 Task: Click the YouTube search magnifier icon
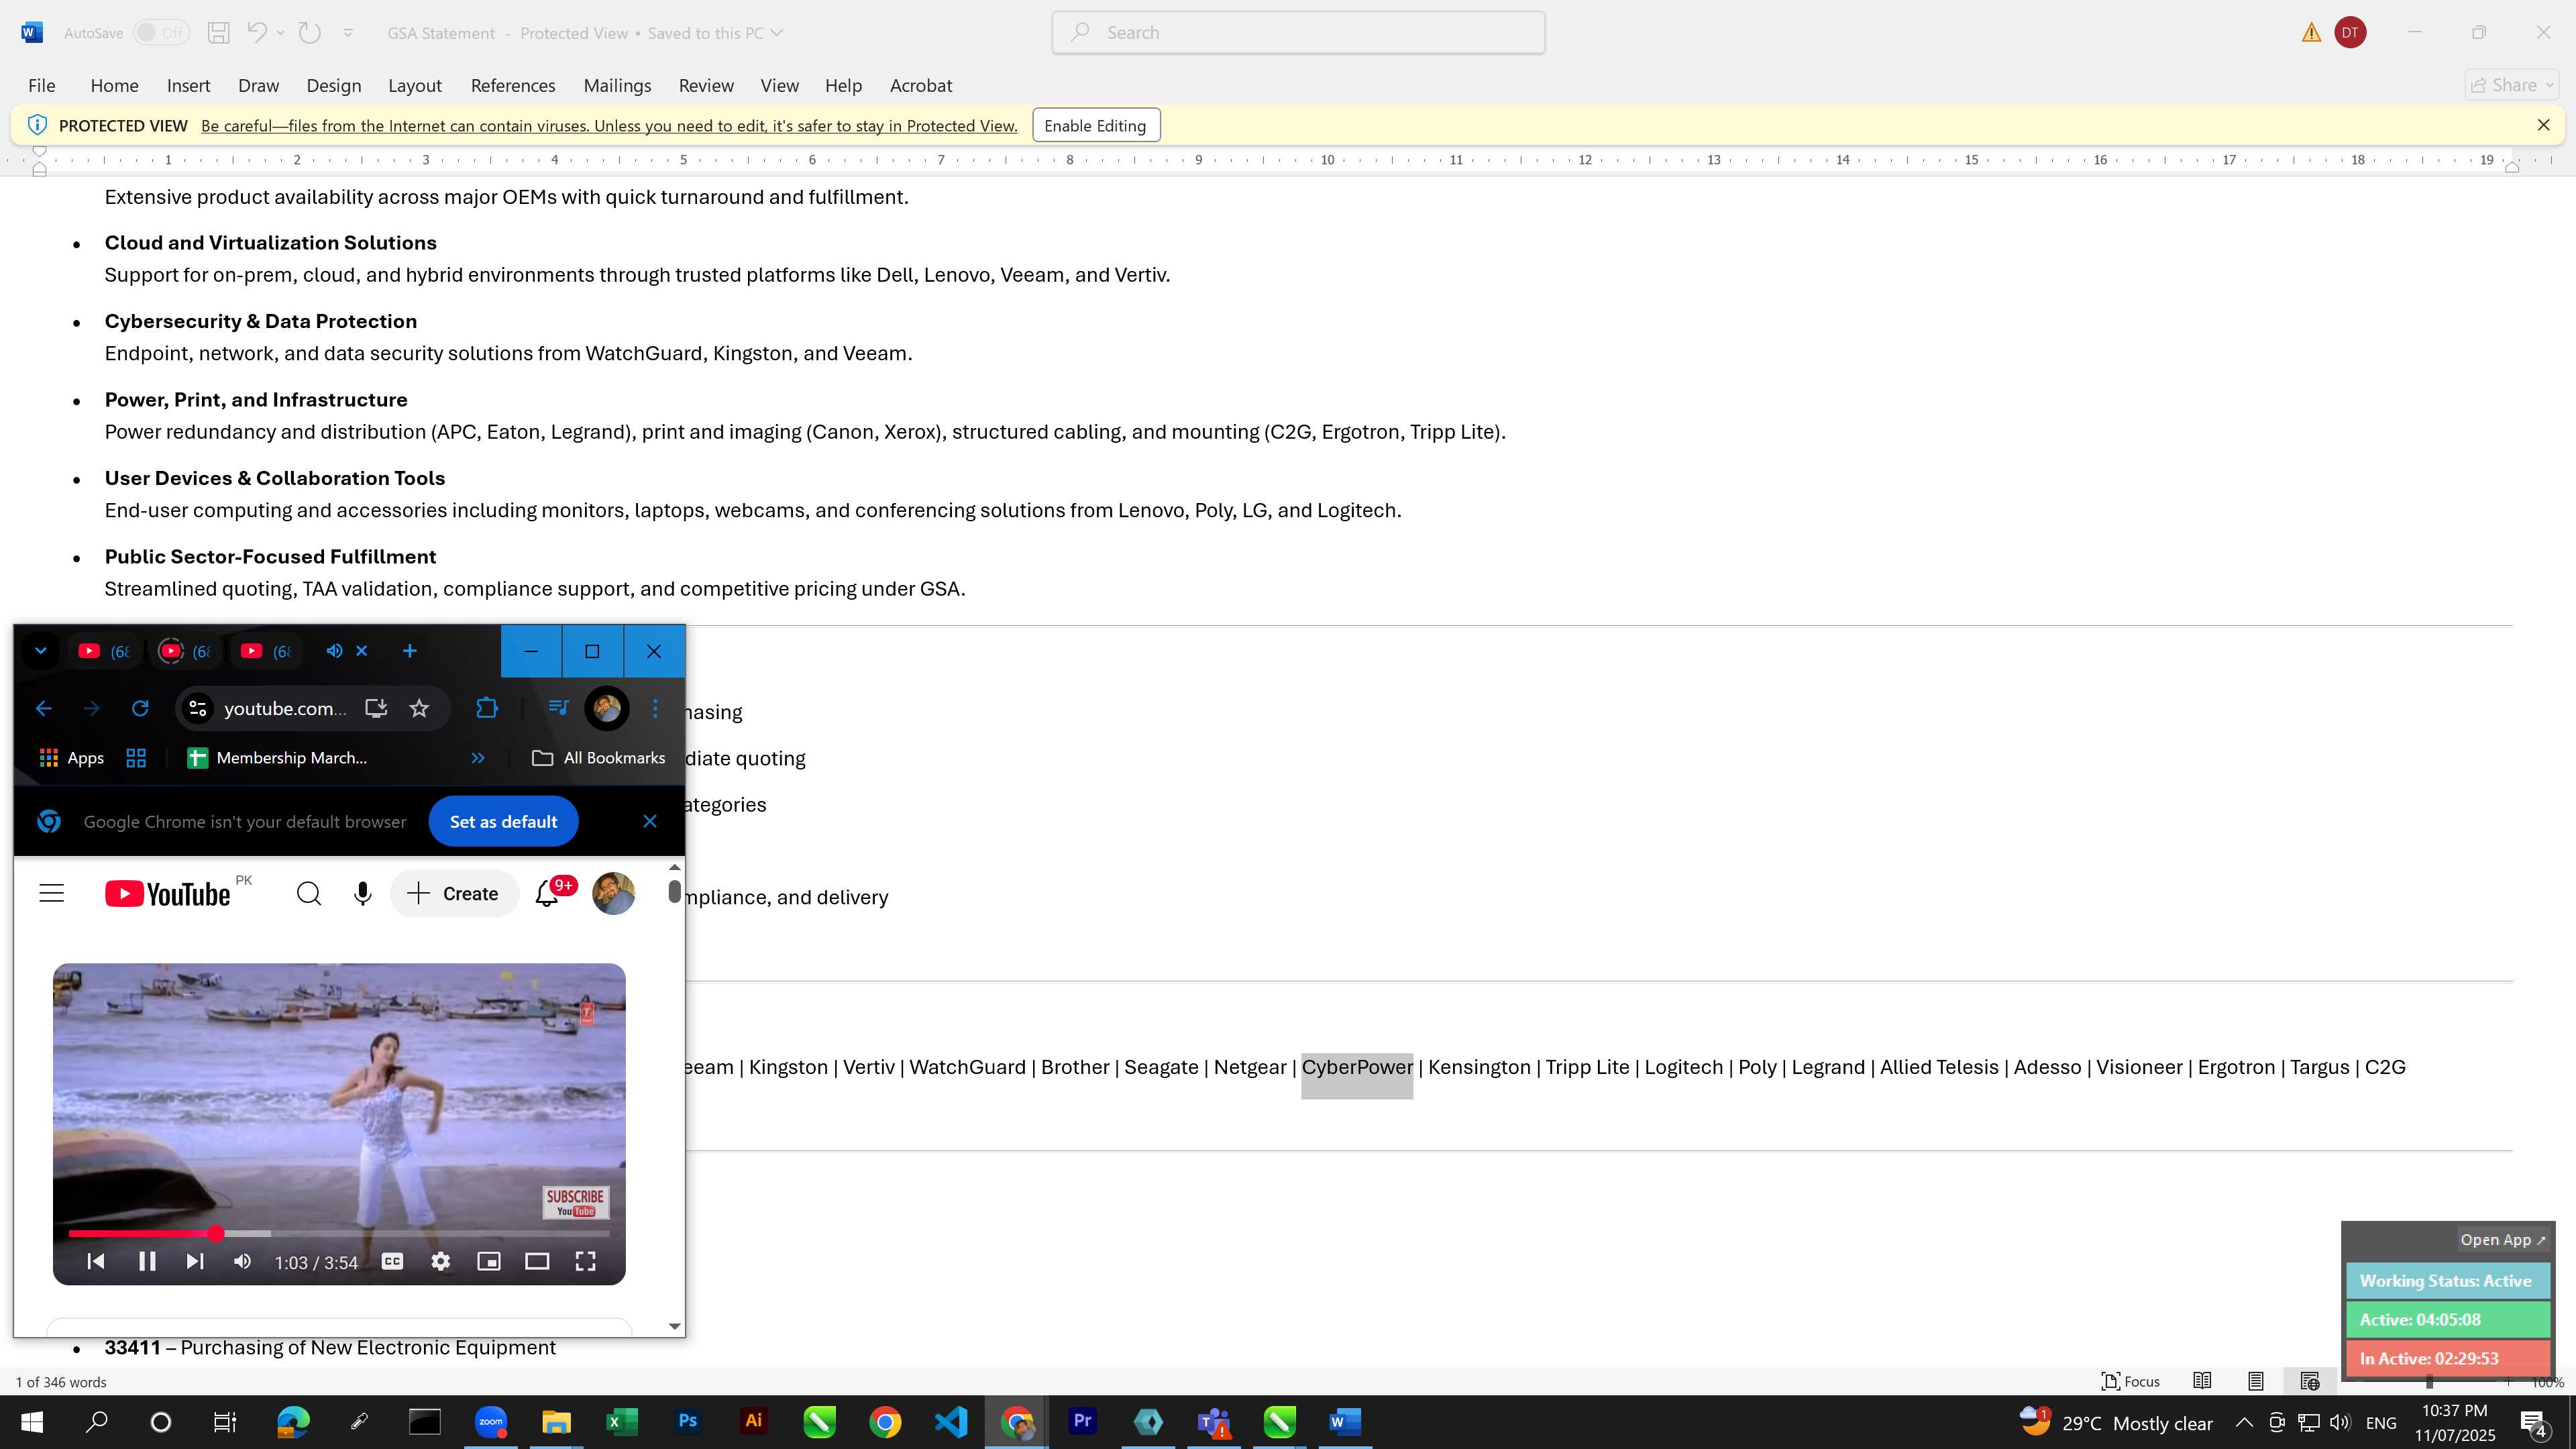(309, 894)
